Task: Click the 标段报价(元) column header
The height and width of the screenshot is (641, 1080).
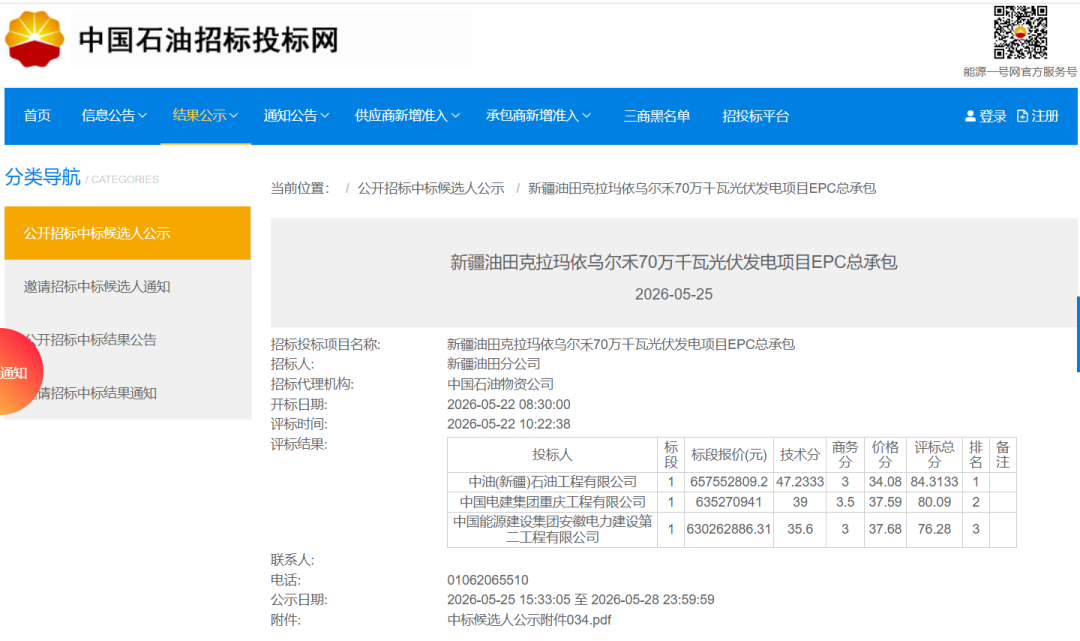Action: (729, 454)
